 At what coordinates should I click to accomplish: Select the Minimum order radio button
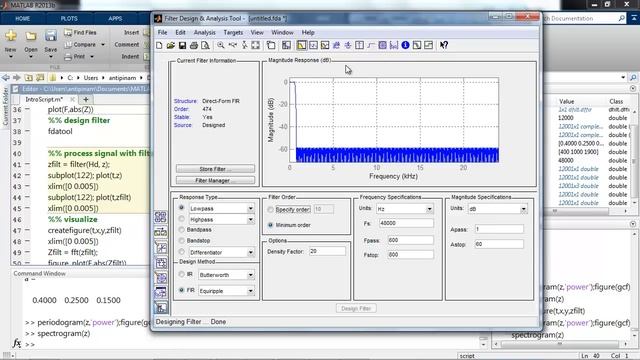(x=270, y=225)
